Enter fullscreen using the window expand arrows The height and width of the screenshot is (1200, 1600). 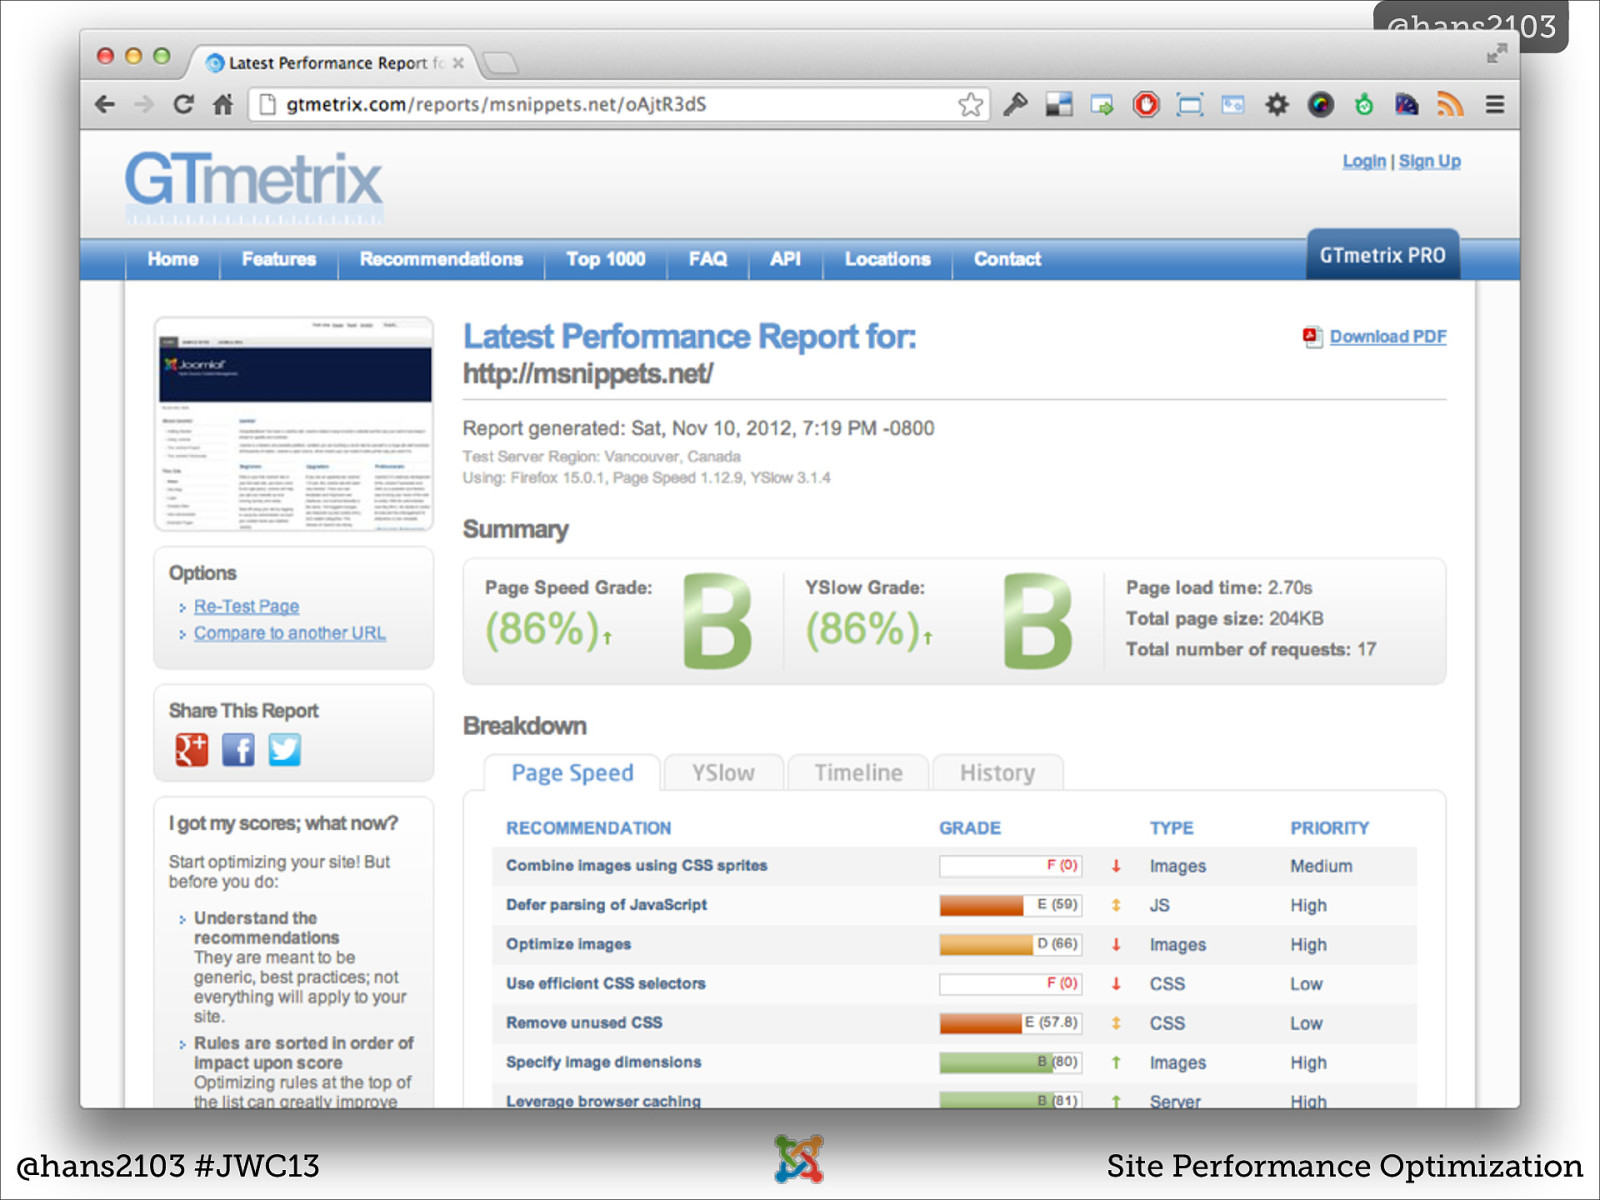click(1496, 54)
